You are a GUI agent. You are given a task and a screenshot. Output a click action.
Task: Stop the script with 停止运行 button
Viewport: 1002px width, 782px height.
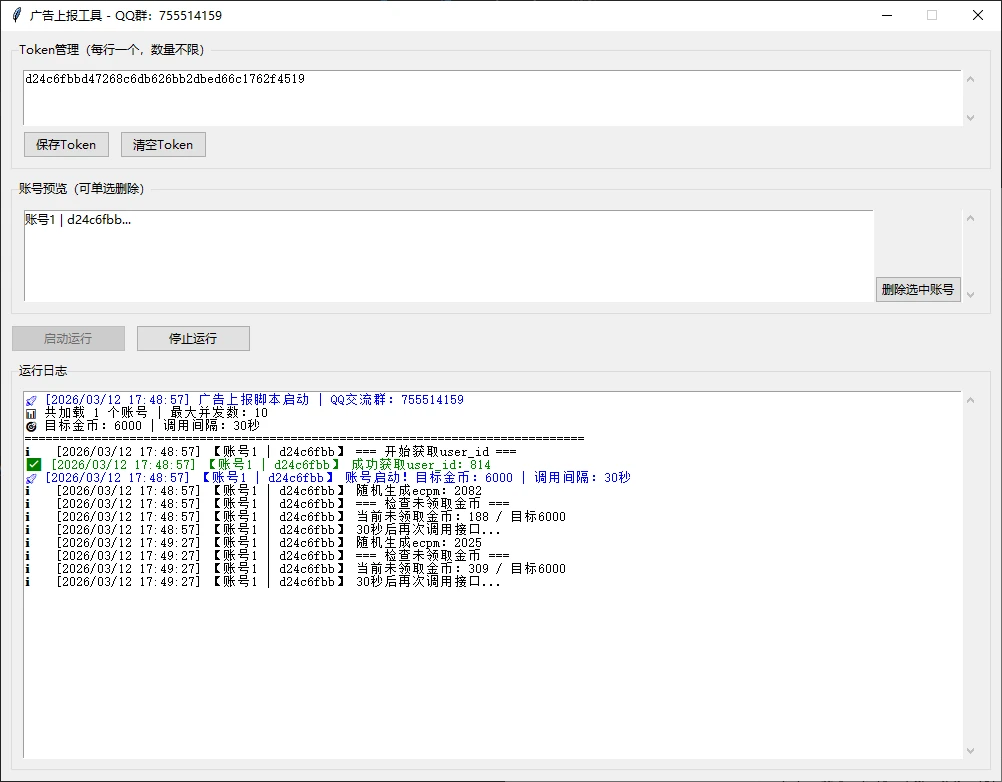193,338
